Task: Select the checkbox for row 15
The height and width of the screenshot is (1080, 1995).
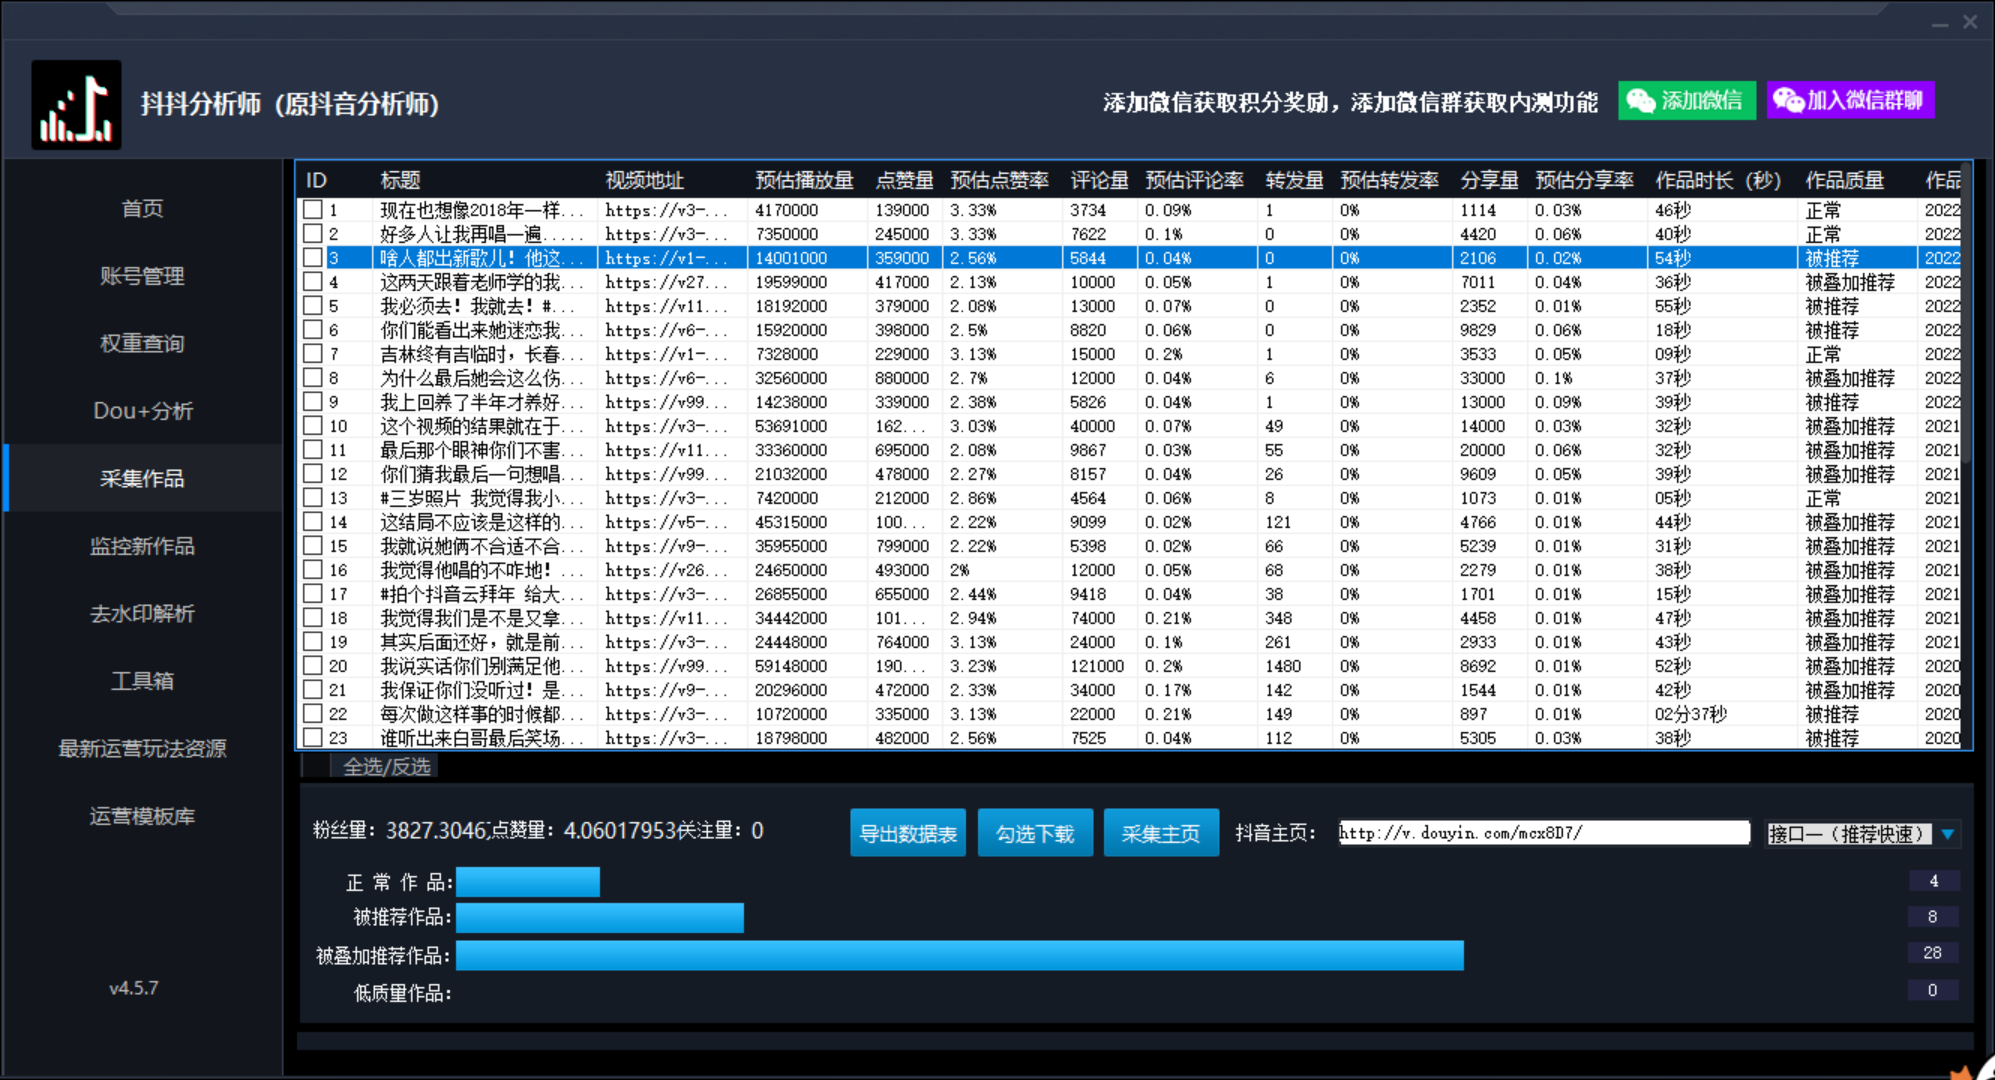Action: coord(313,546)
